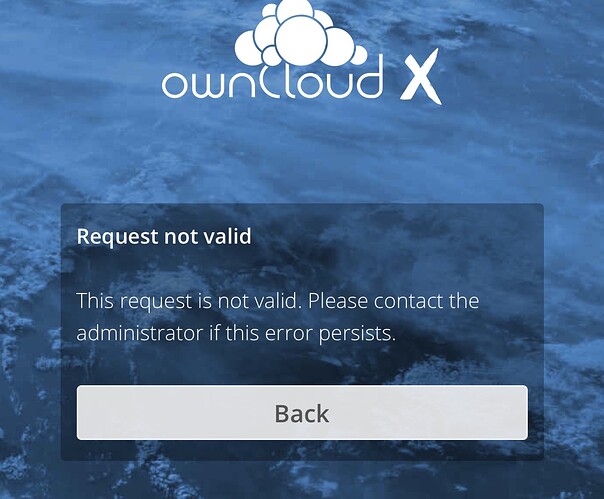Click the ownCloud cloud logo icon

tap(301, 34)
